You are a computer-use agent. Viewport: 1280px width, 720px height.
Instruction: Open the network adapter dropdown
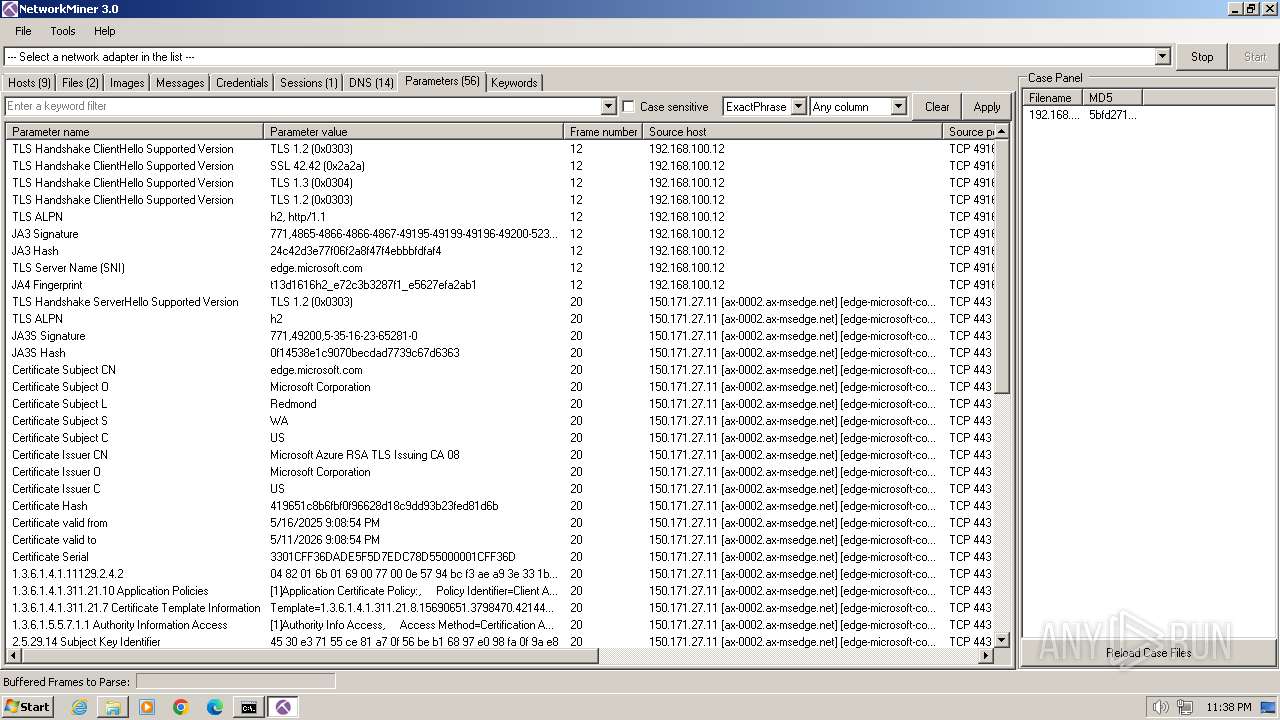pyautogui.click(x=1162, y=57)
